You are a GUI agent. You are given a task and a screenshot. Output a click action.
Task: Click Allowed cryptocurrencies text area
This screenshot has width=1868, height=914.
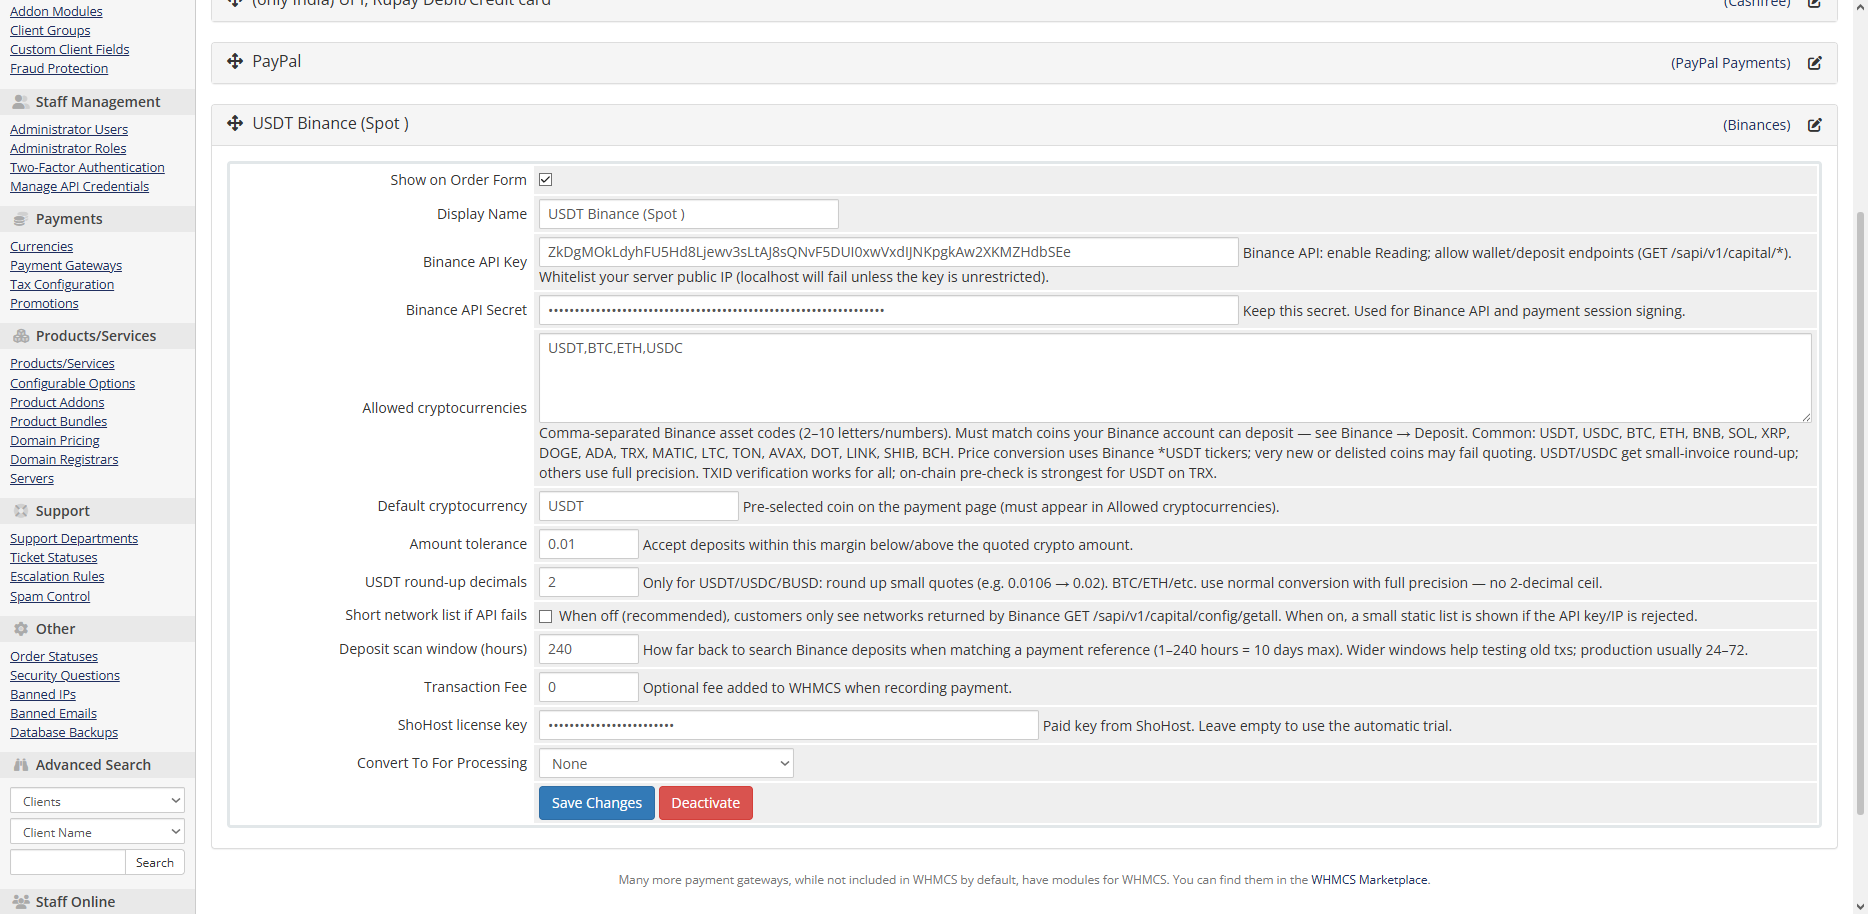pyautogui.click(x=1175, y=378)
